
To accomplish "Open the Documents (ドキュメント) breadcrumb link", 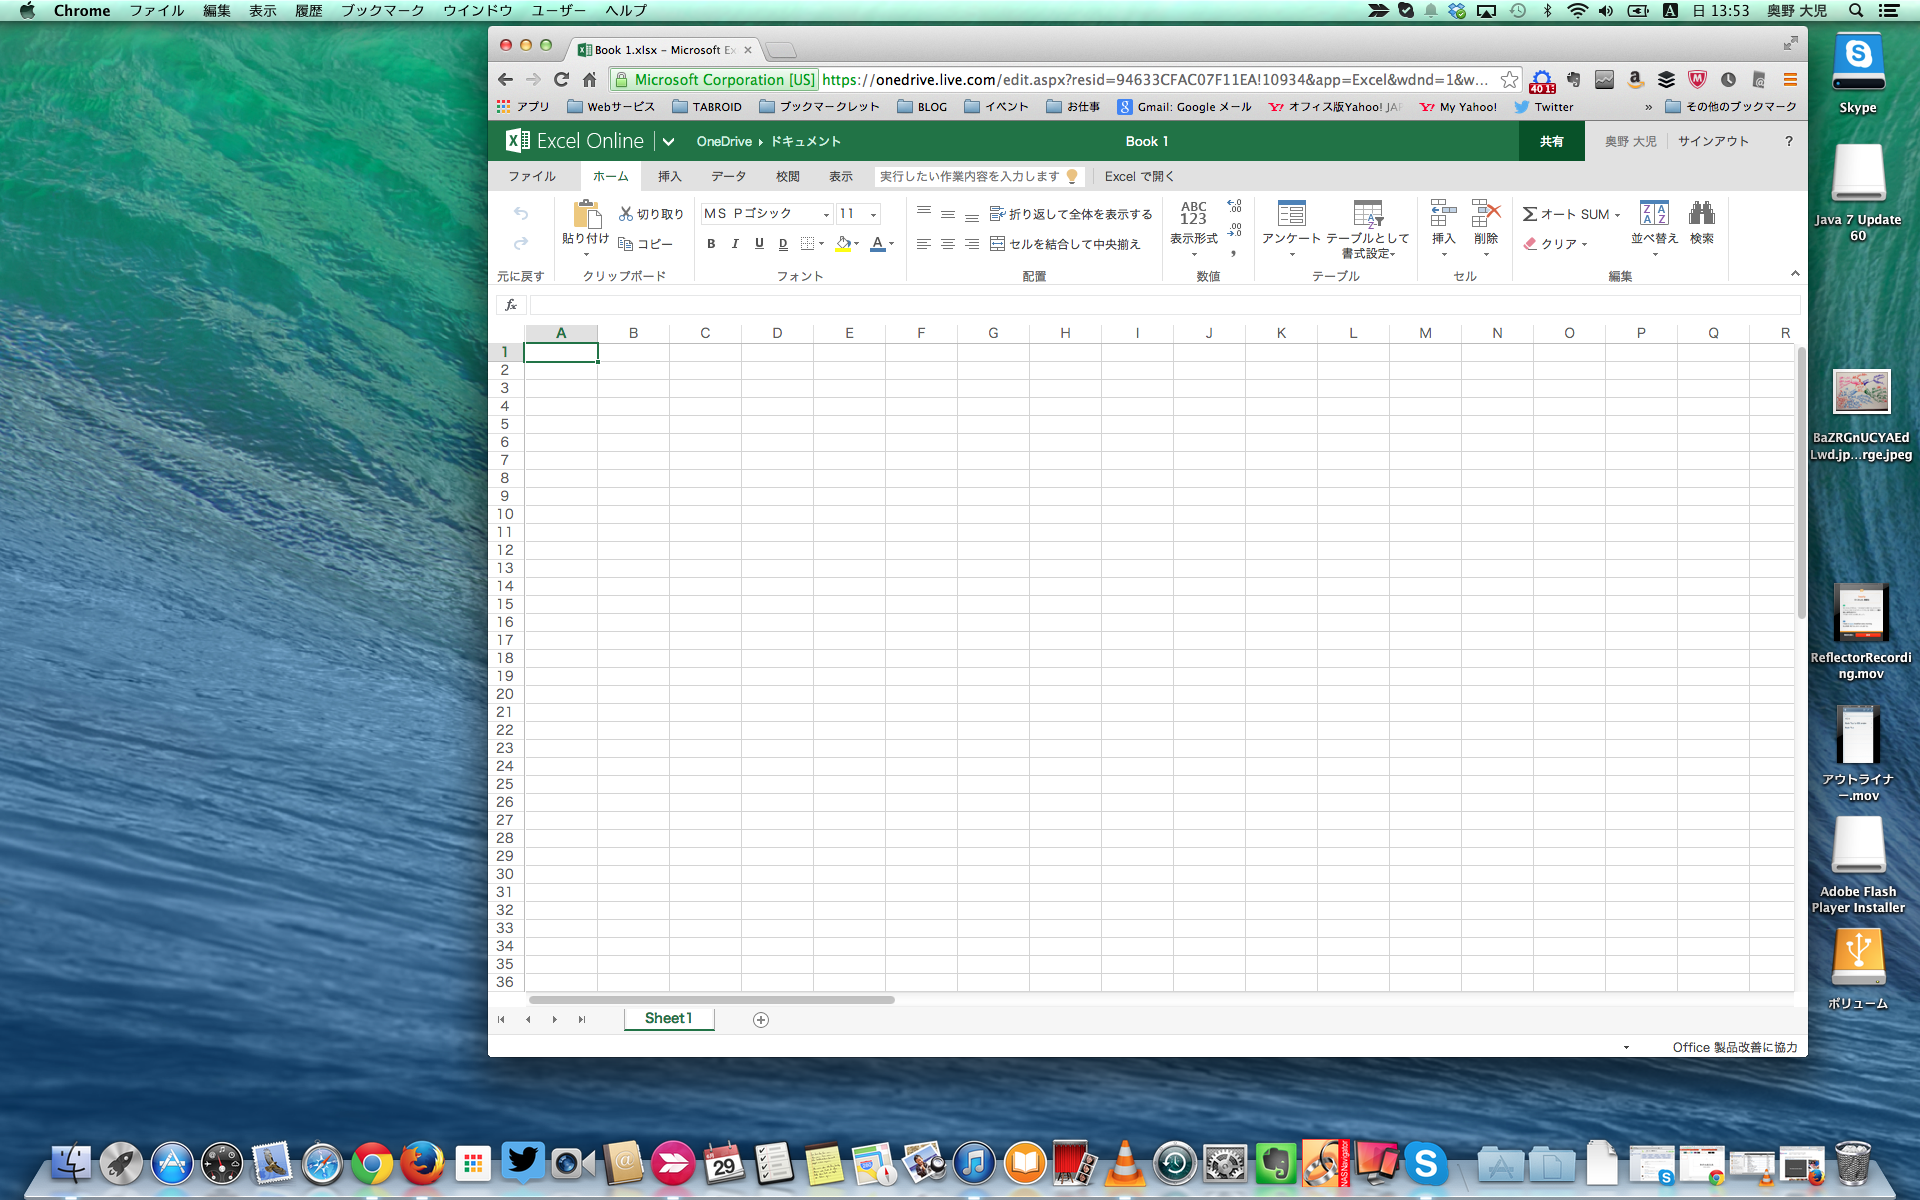I will point(805,141).
